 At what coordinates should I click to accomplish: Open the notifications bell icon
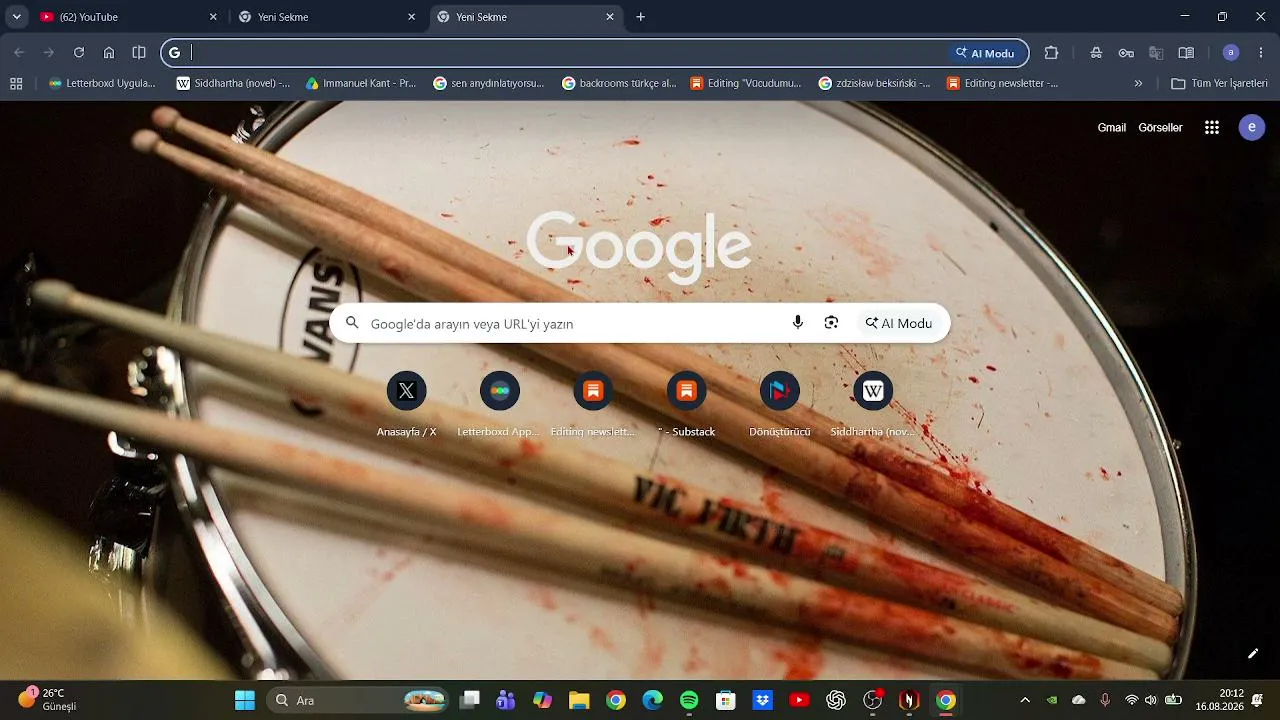[x=1258, y=700]
